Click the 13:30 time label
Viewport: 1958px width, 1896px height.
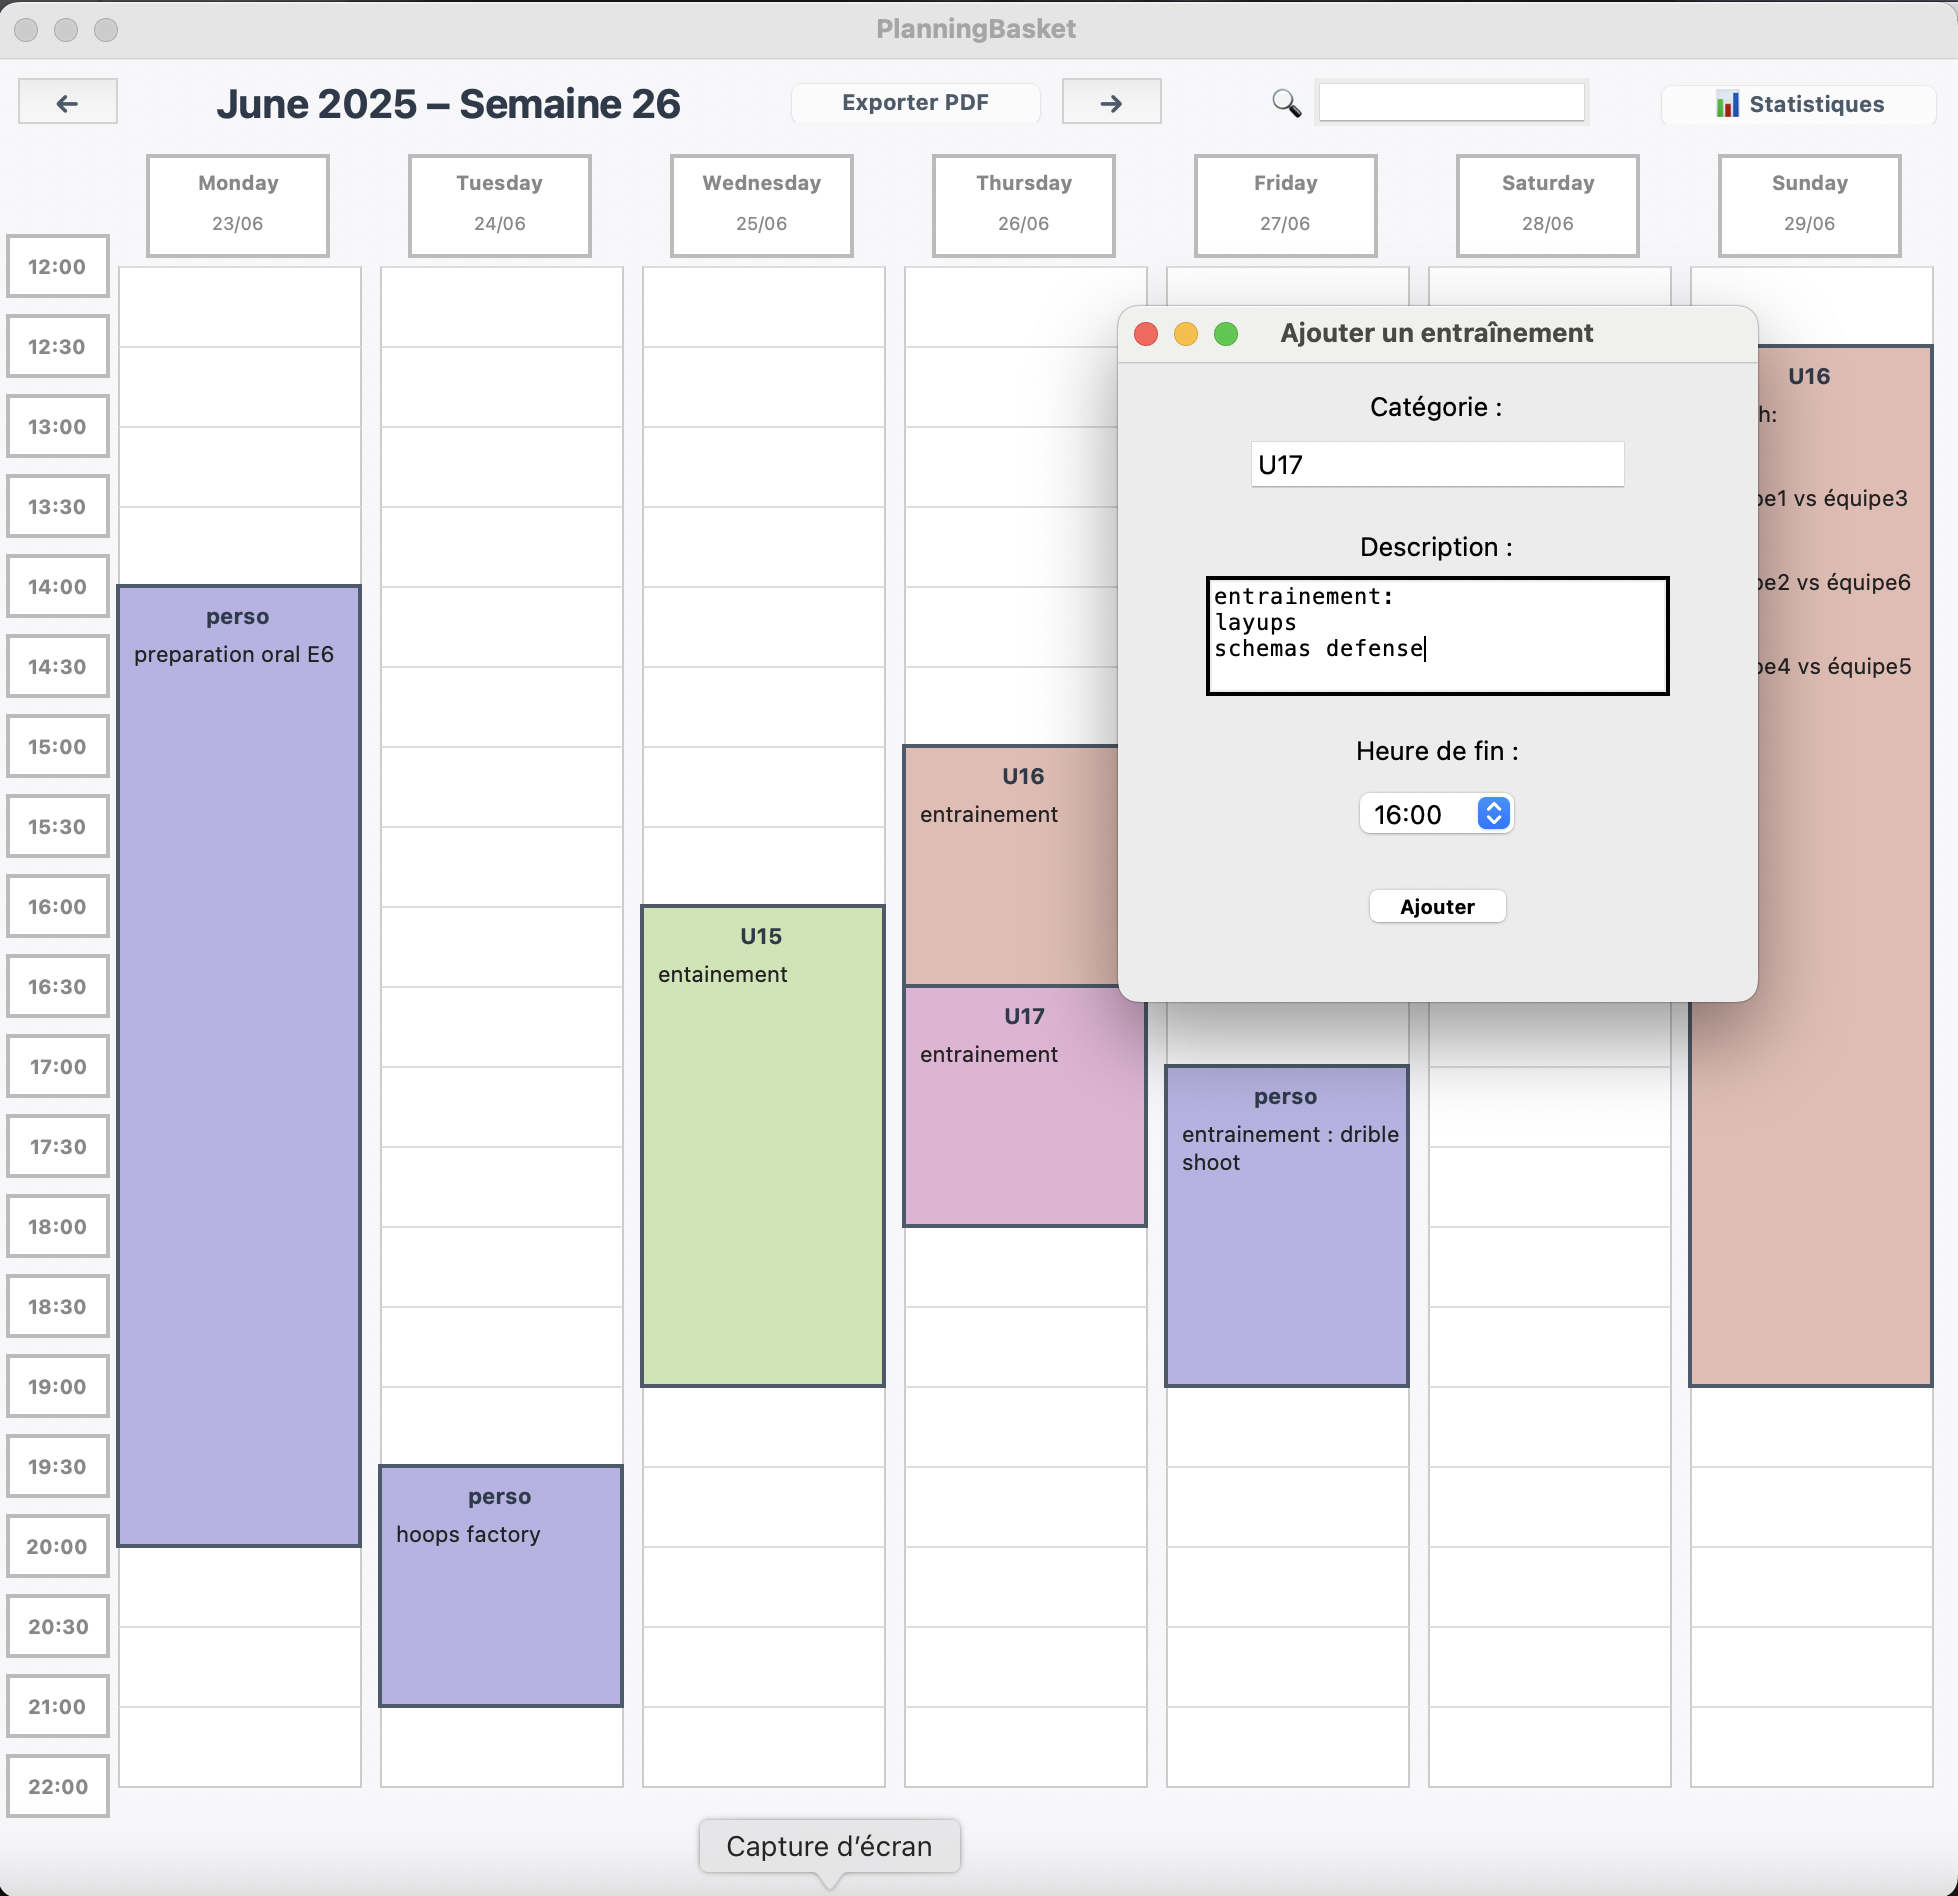(58, 506)
